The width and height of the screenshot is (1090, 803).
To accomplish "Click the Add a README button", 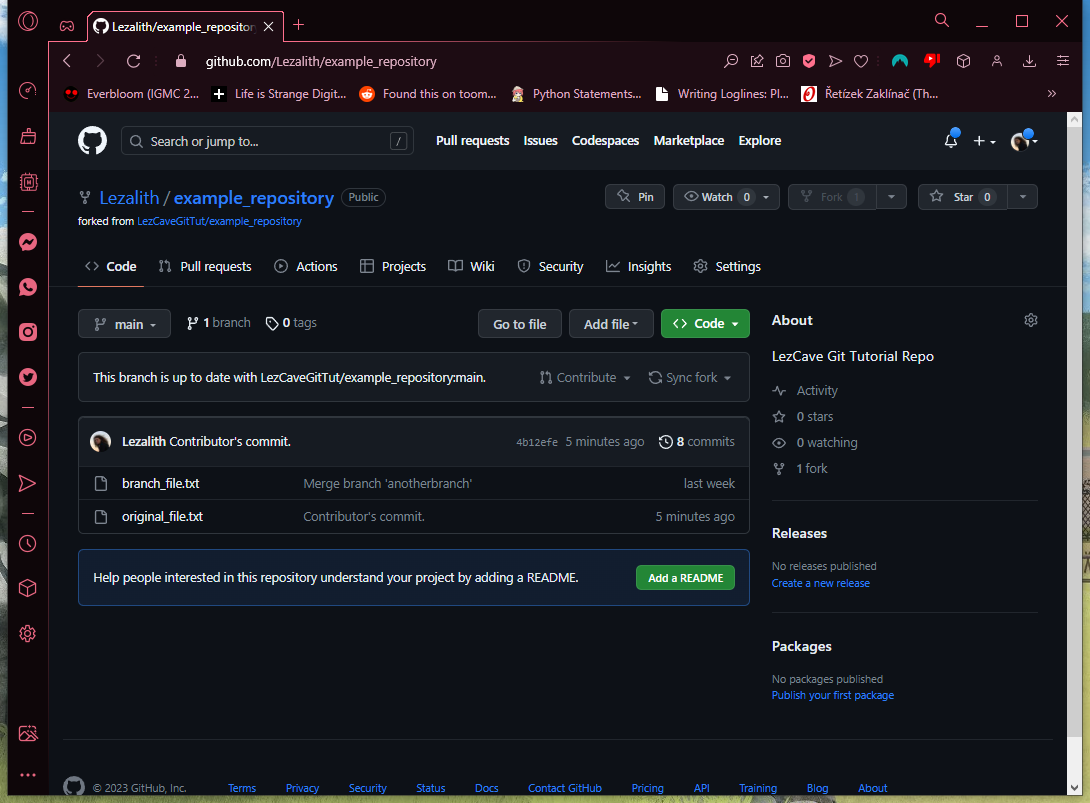I will 685,577.
